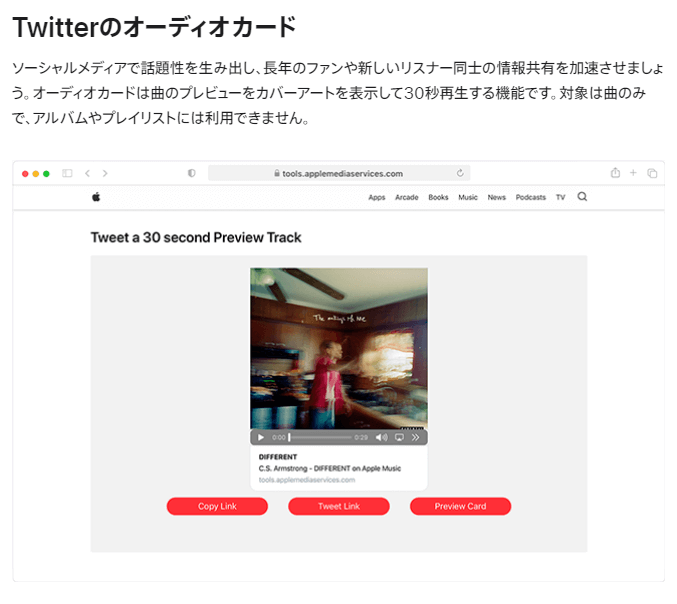This screenshot has width=677, height=604.
Task: Open the search magnifier icon
Action: coord(582,197)
